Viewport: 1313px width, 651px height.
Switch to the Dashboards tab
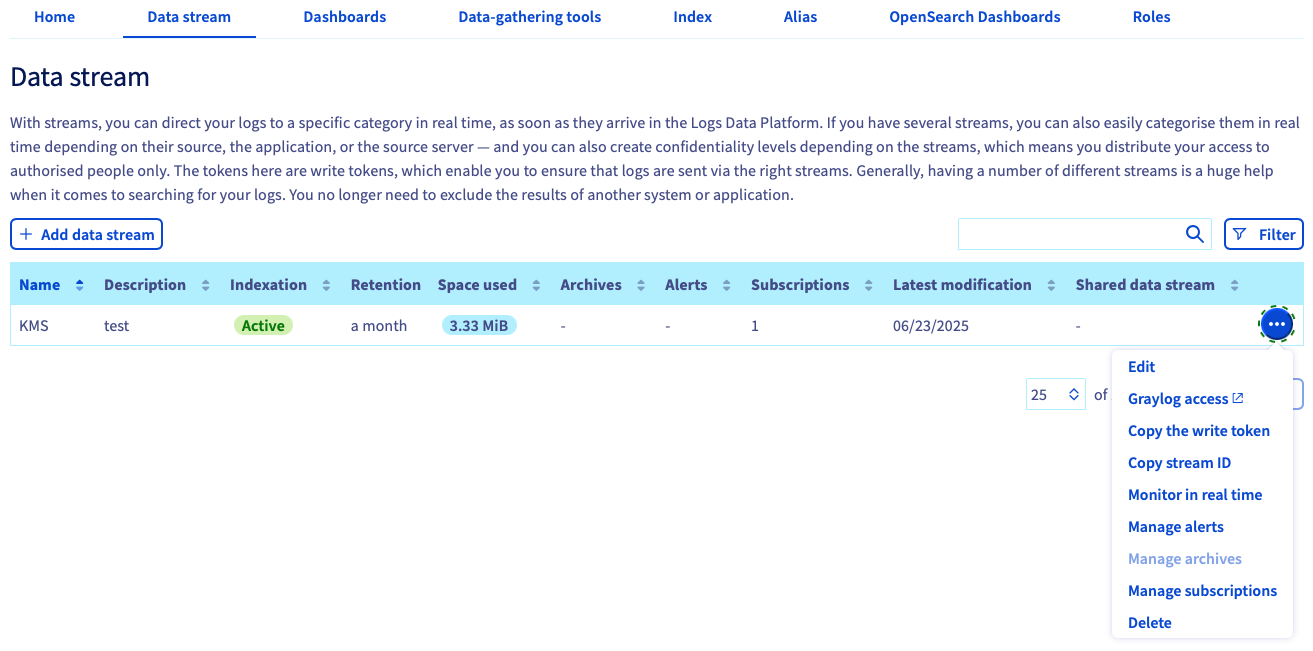pyautogui.click(x=344, y=17)
